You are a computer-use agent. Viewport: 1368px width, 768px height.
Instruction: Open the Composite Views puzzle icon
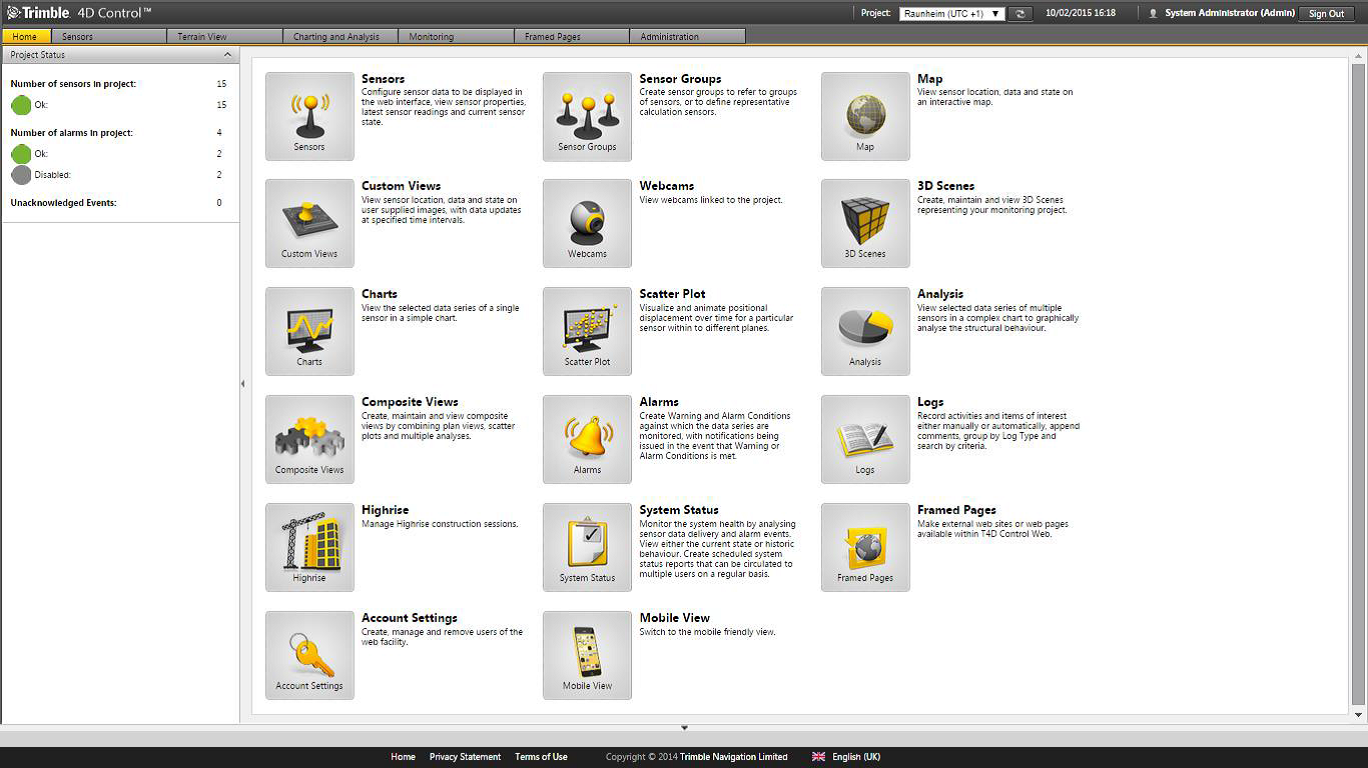click(x=309, y=439)
